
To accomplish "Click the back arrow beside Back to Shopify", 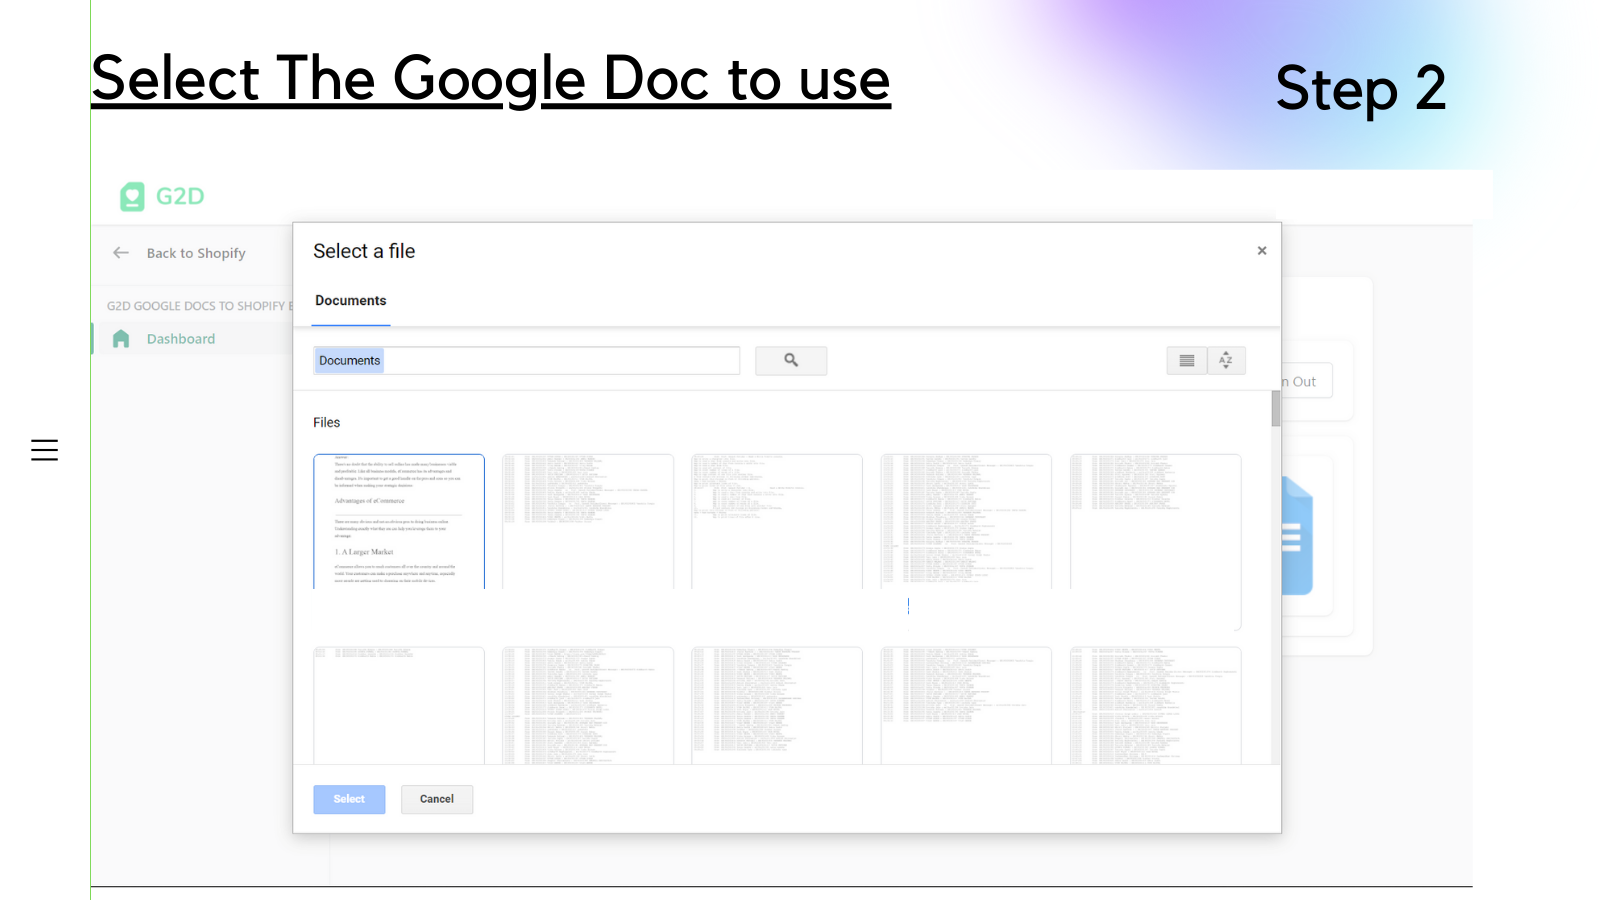I will tap(121, 253).
